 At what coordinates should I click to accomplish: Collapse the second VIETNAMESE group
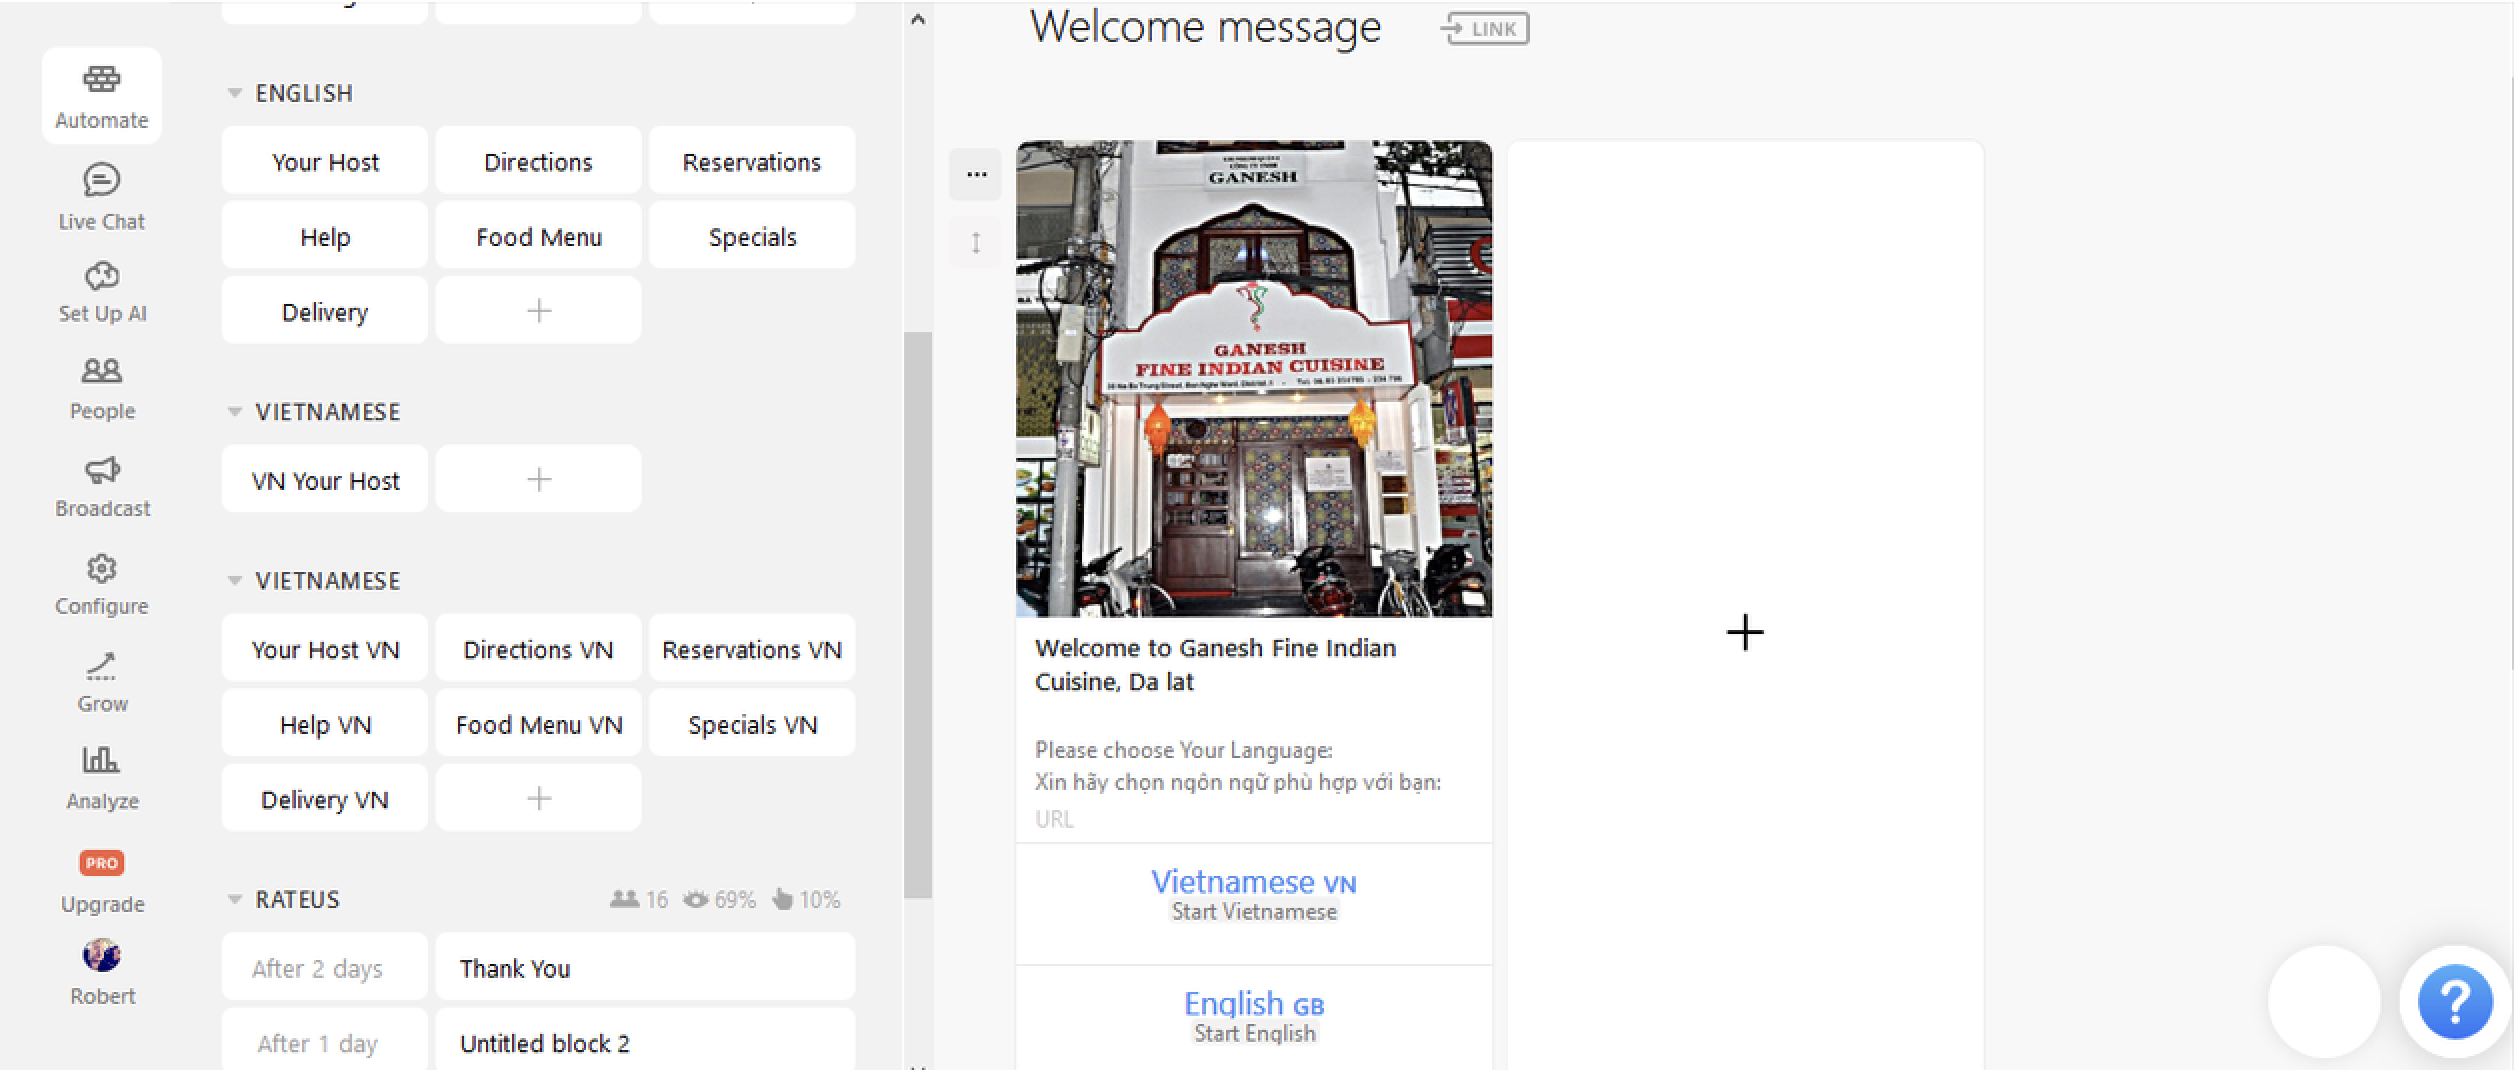click(x=235, y=581)
